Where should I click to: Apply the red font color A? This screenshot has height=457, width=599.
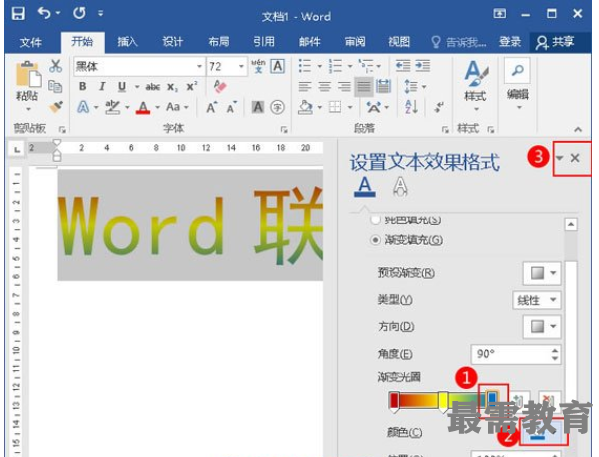(x=143, y=107)
